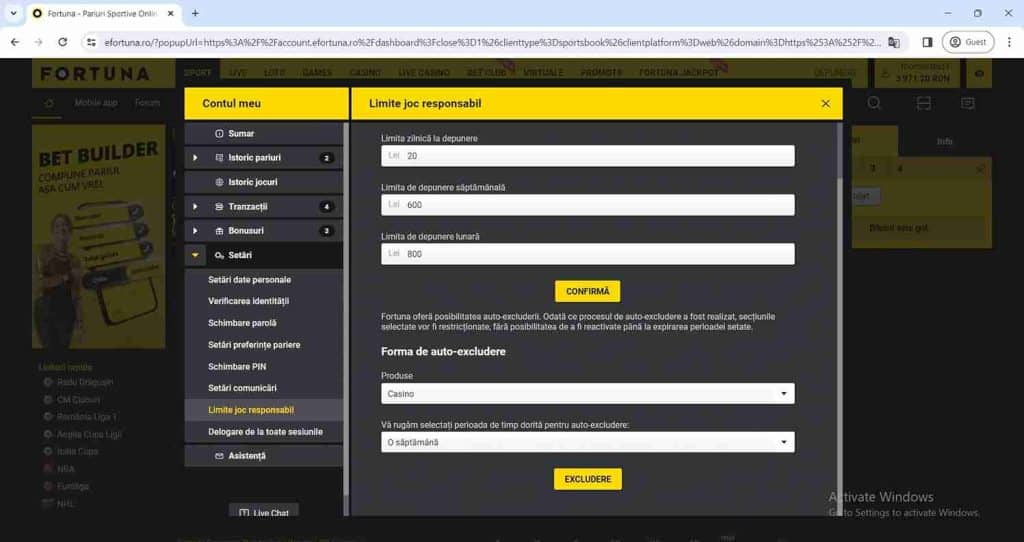Edit the monthly deposit limit field
The width and height of the screenshot is (1024, 542).
pos(588,254)
